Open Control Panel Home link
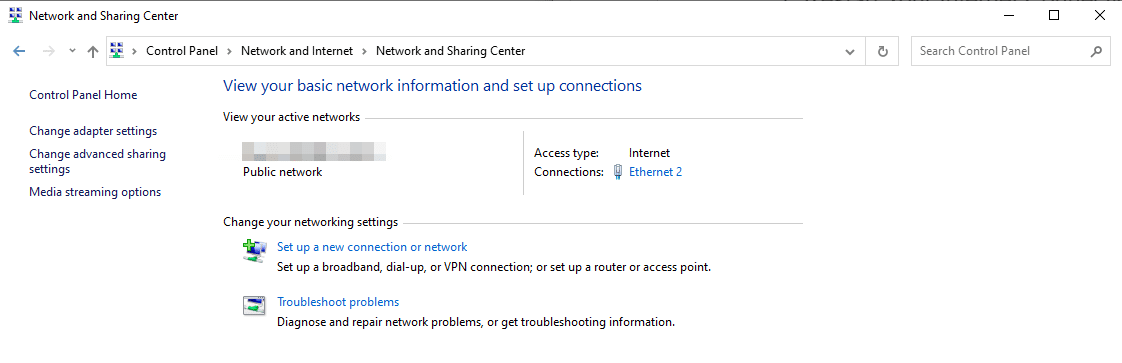 (x=83, y=95)
